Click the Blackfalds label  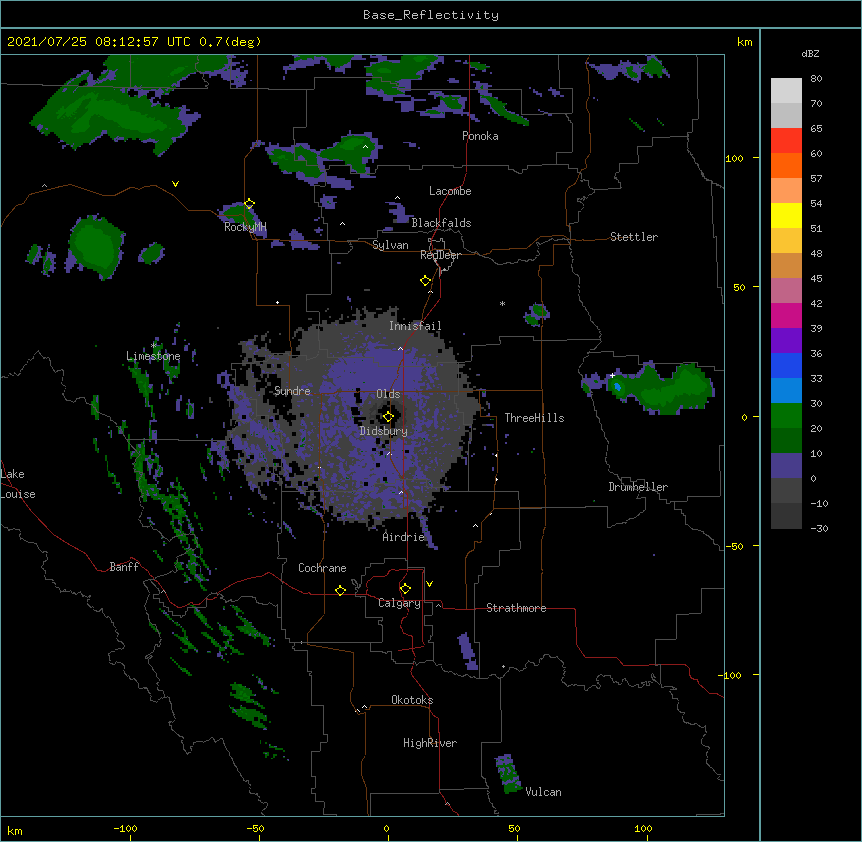(441, 223)
